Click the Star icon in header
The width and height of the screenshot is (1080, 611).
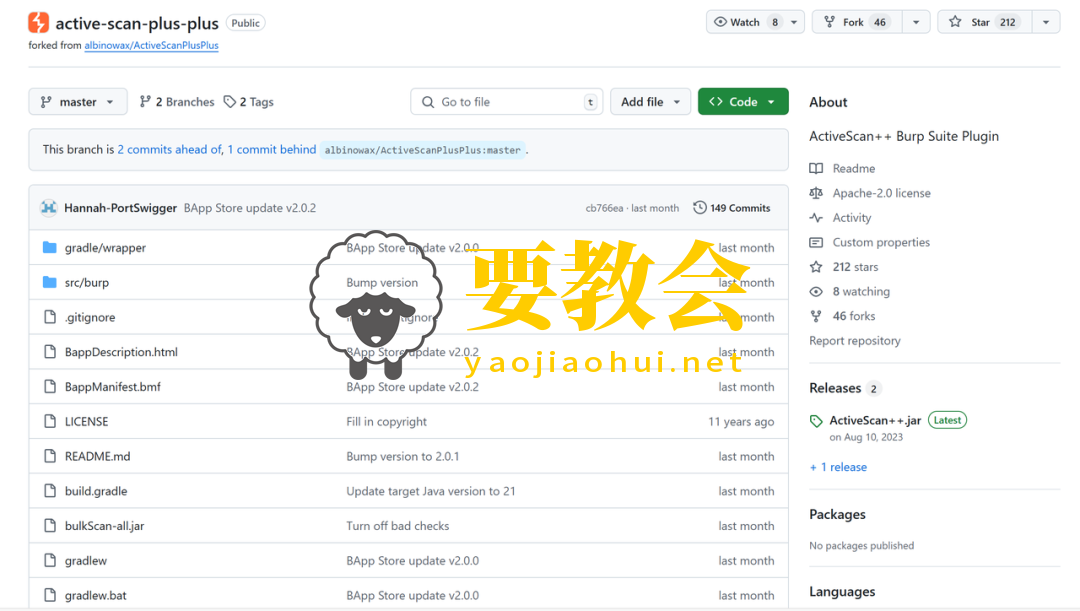(x=955, y=22)
